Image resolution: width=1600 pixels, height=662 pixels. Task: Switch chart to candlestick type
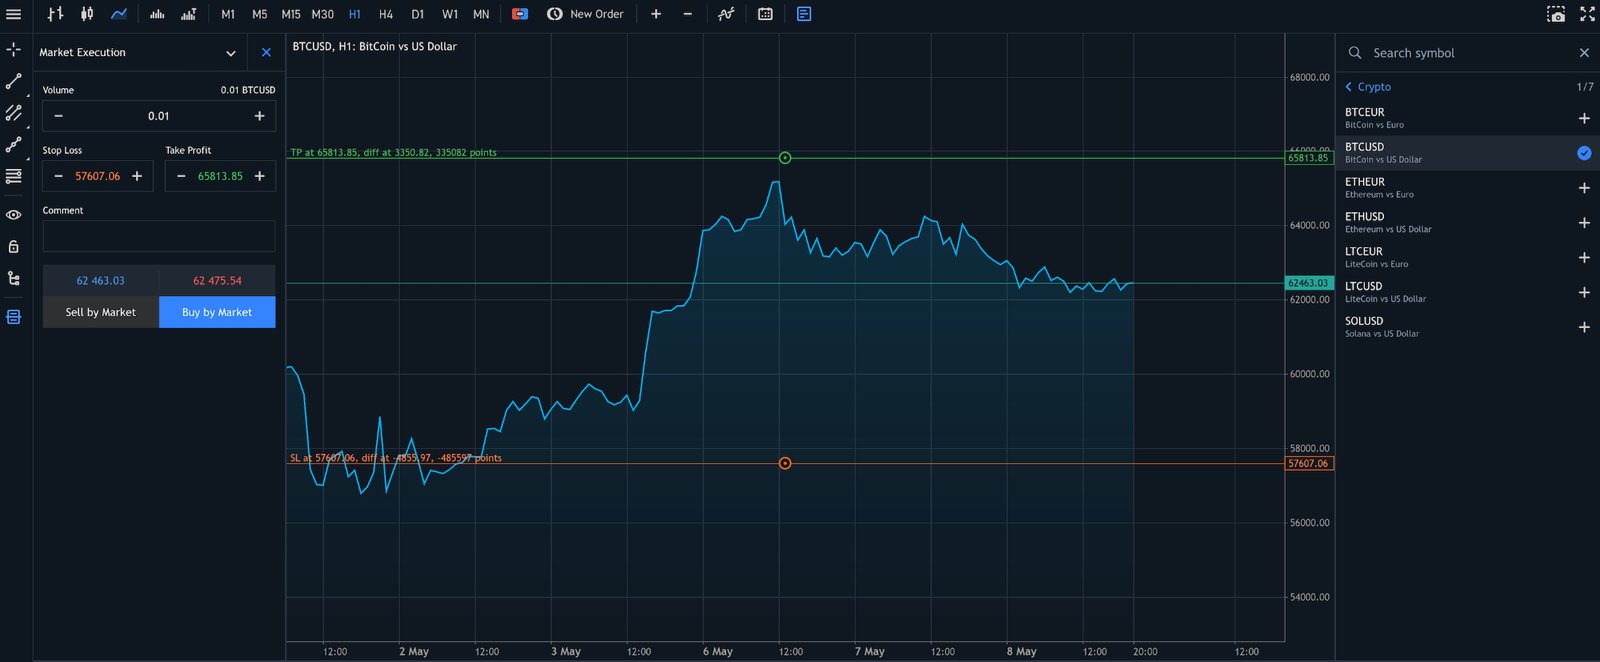(87, 14)
